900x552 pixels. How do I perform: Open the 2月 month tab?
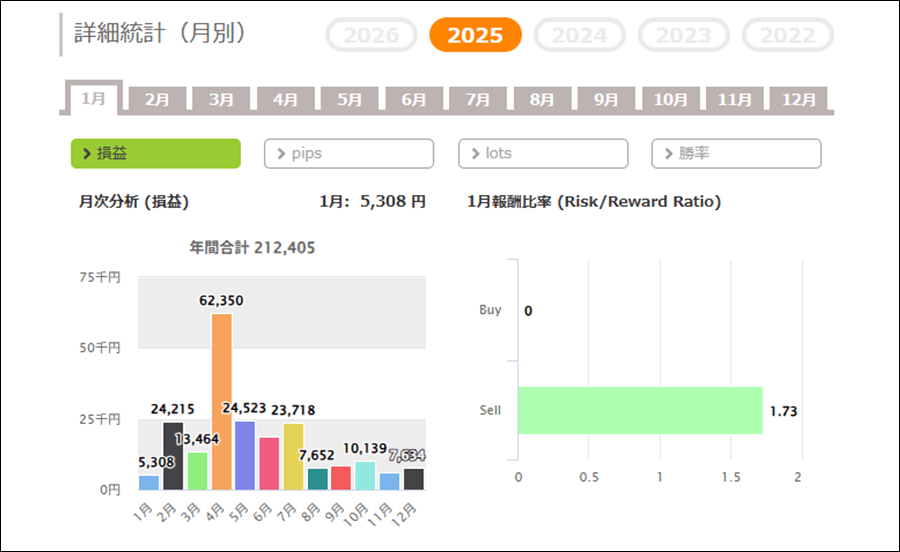click(157, 100)
